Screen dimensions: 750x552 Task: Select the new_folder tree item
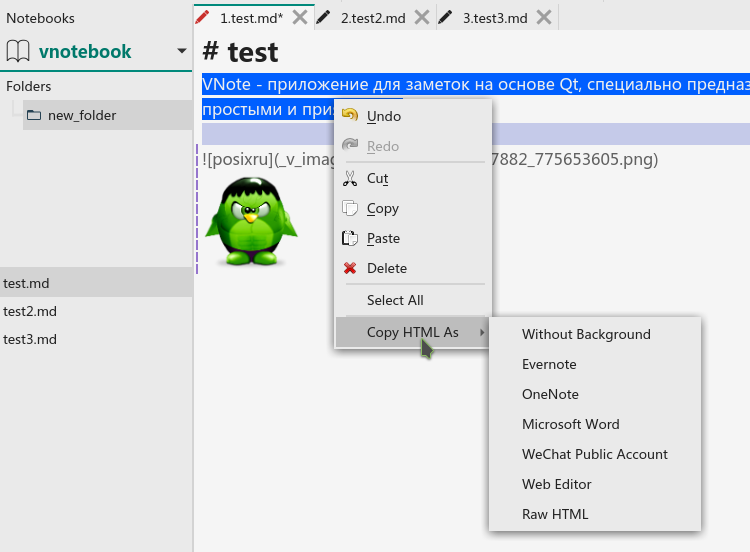tap(108, 115)
